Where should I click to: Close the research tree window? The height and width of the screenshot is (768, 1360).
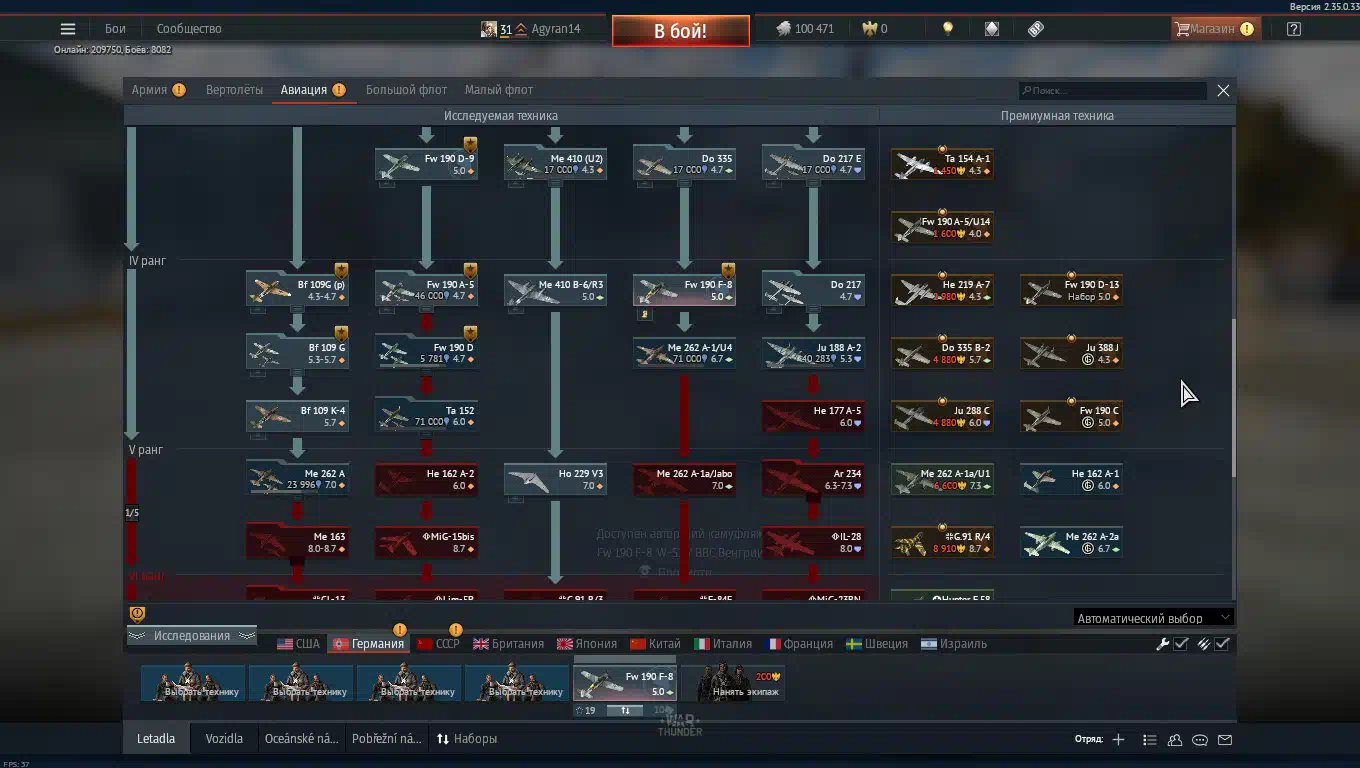click(x=1223, y=90)
